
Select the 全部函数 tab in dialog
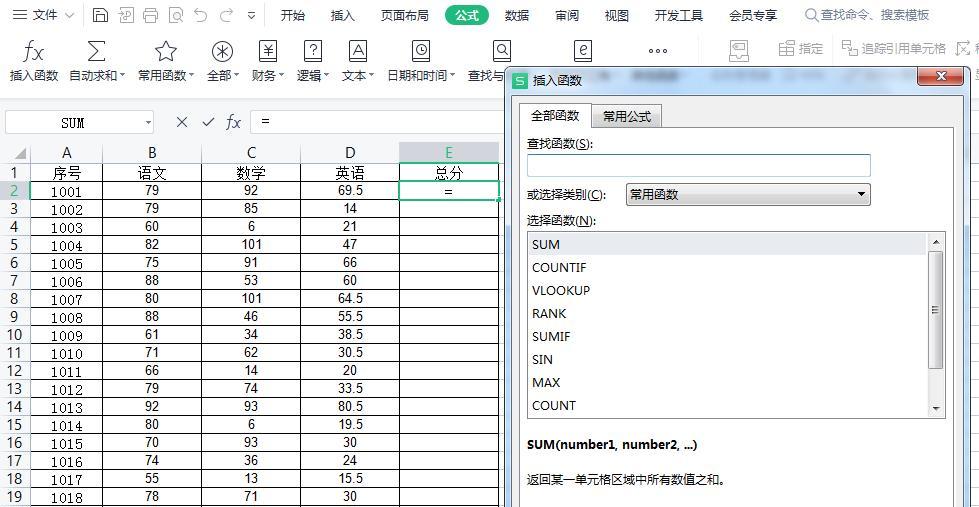pos(555,116)
